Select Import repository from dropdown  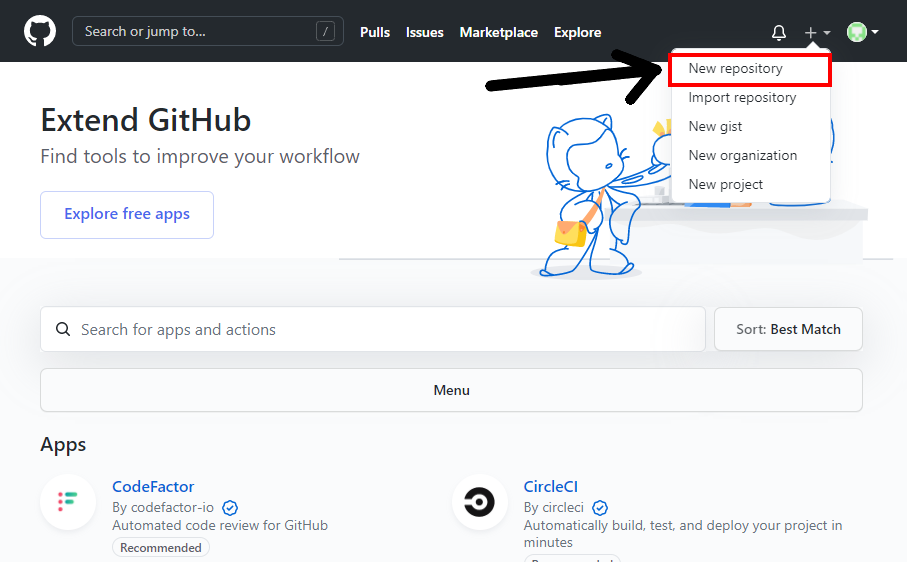pyautogui.click(x=750, y=98)
